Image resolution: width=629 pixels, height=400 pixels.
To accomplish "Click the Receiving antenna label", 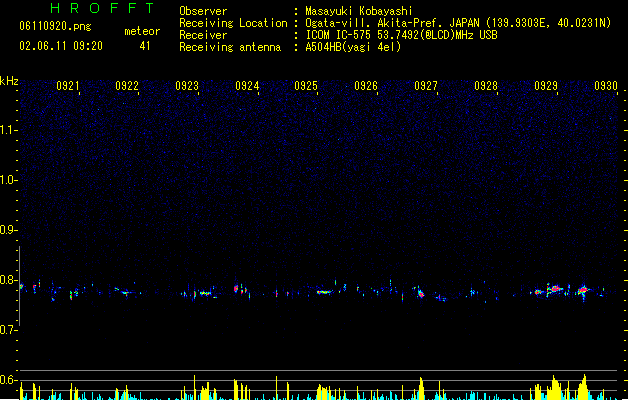I will pos(230,47).
